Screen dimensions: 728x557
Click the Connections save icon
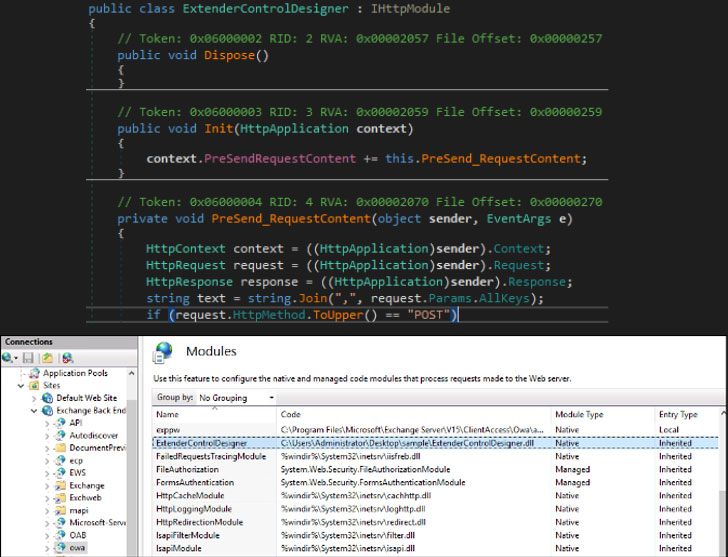29,357
